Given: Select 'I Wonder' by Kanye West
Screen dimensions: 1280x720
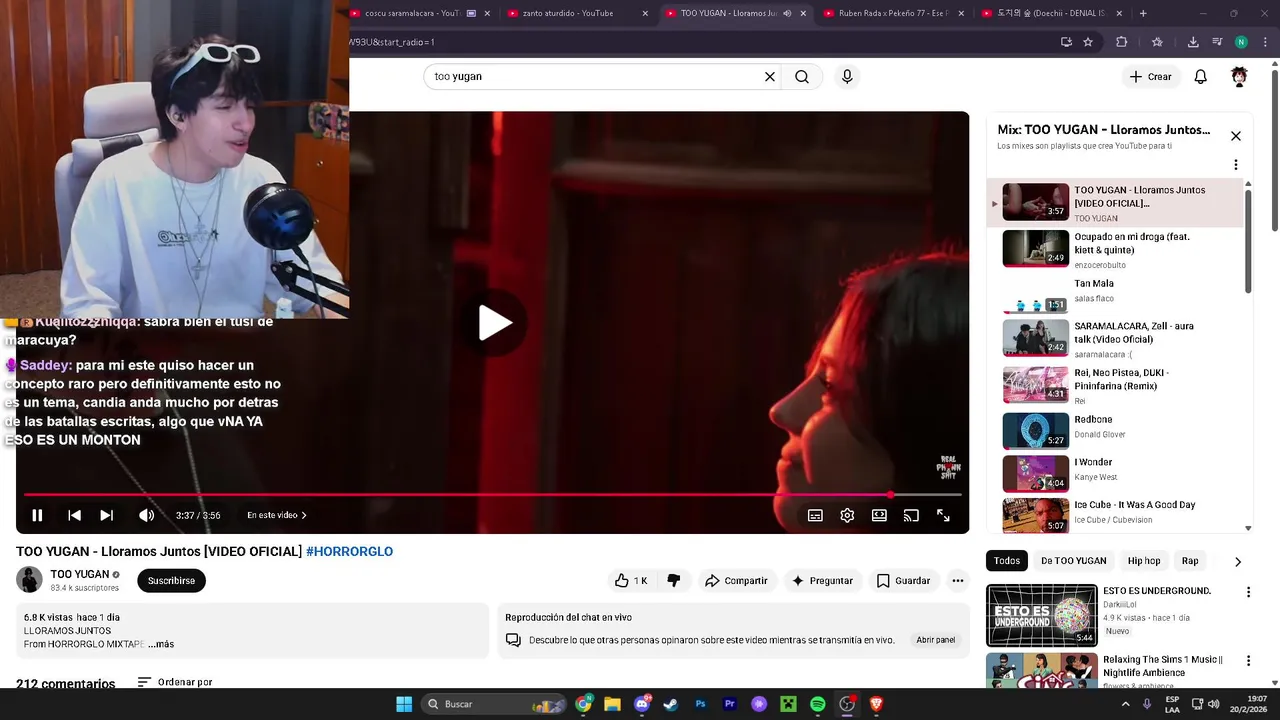Looking at the screenshot, I should (1115, 473).
